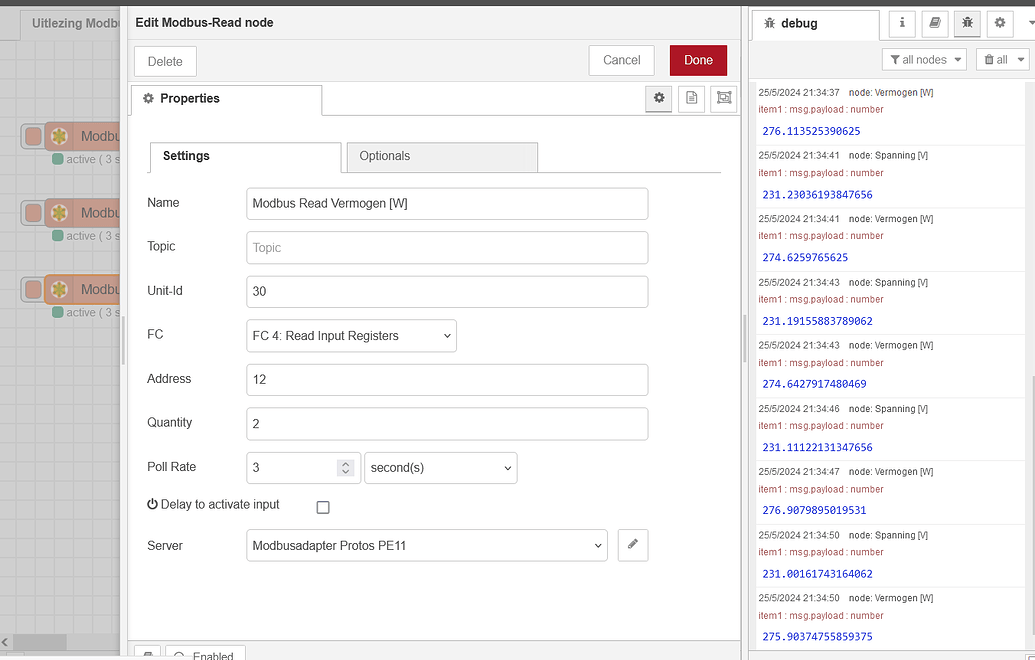Open all nodes filter dropdown
The height and width of the screenshot is (660, 1035).
(x=924, y=59)
